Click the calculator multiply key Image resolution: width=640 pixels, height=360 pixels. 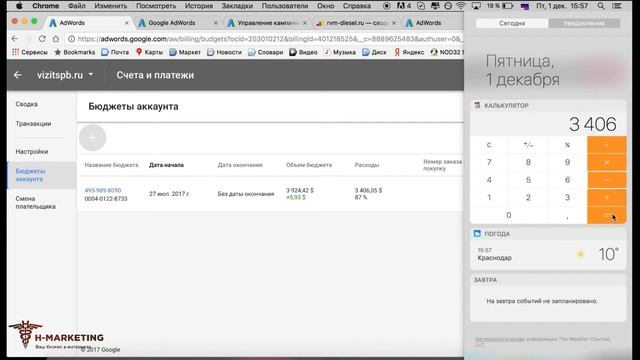click(x=607, y=162)
